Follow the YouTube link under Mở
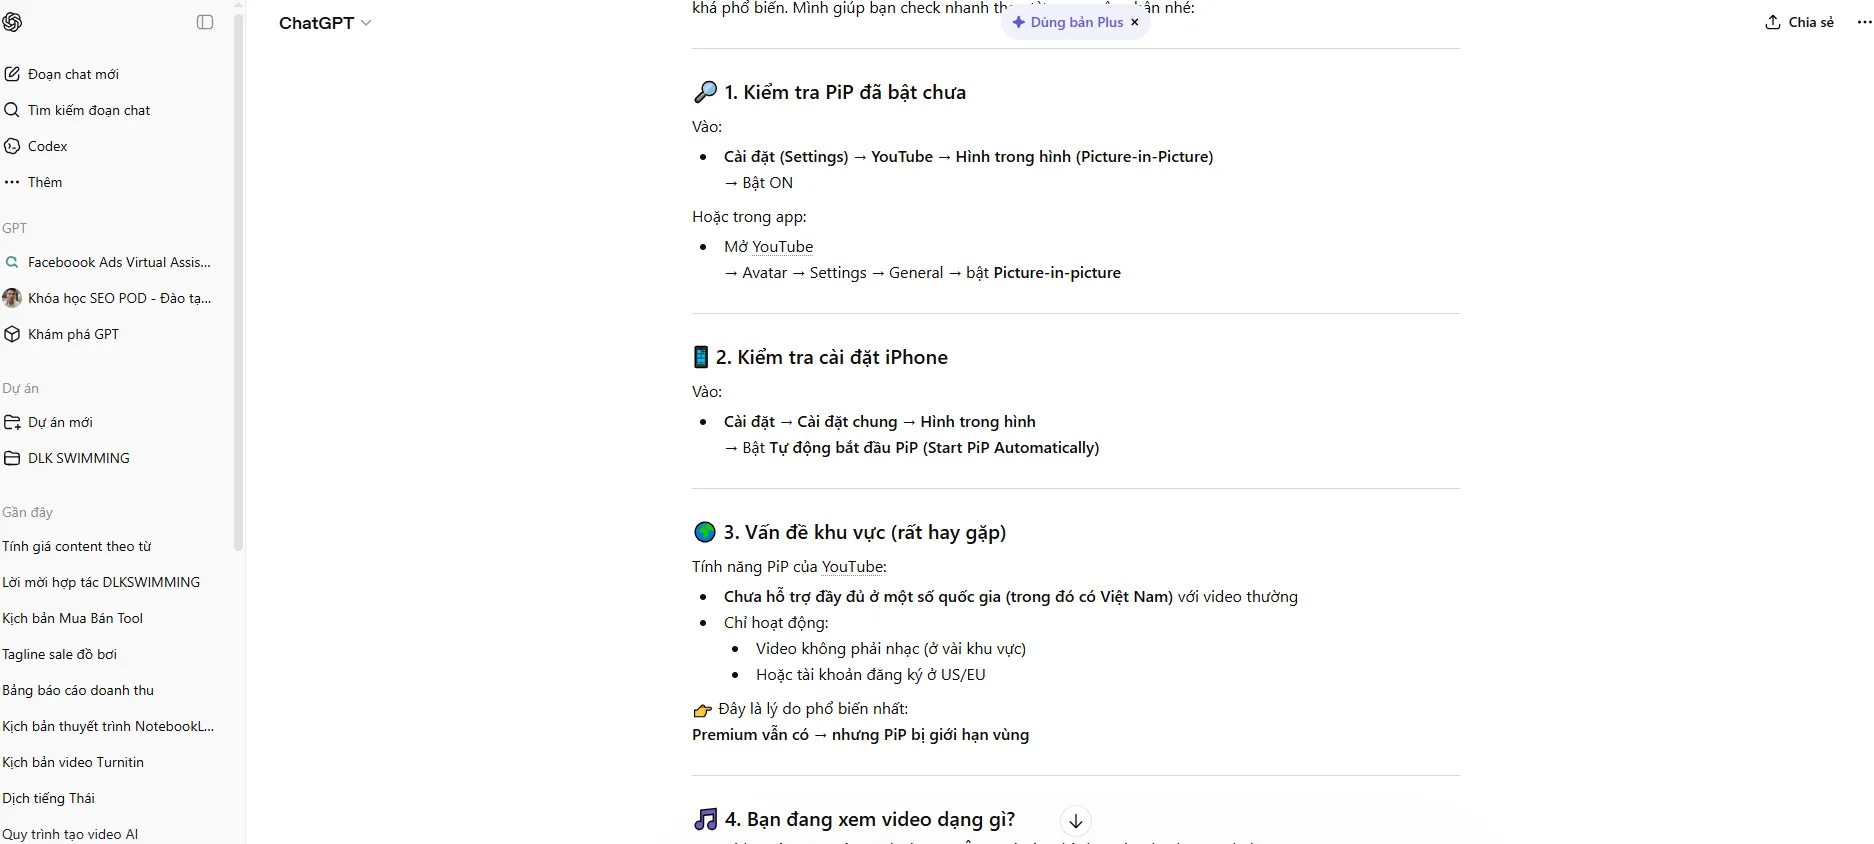This screenshot has width=1874, height=844. point(782,247)
